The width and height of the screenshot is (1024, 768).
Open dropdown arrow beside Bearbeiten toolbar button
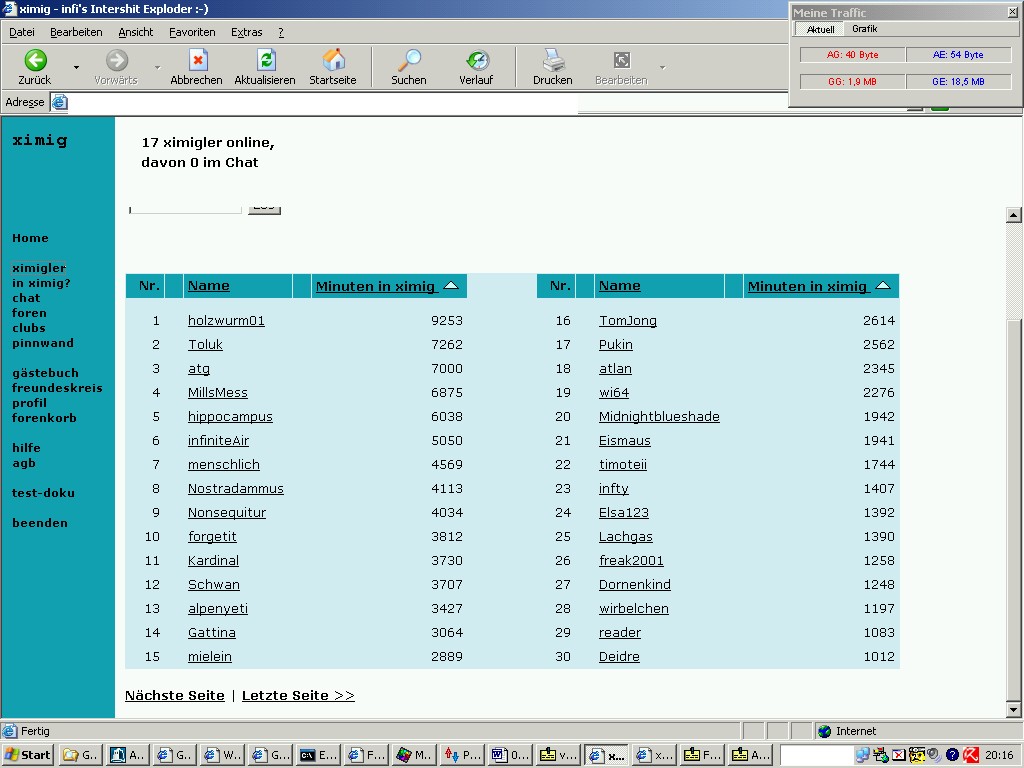pyautogui.click(x=662, y=68)
